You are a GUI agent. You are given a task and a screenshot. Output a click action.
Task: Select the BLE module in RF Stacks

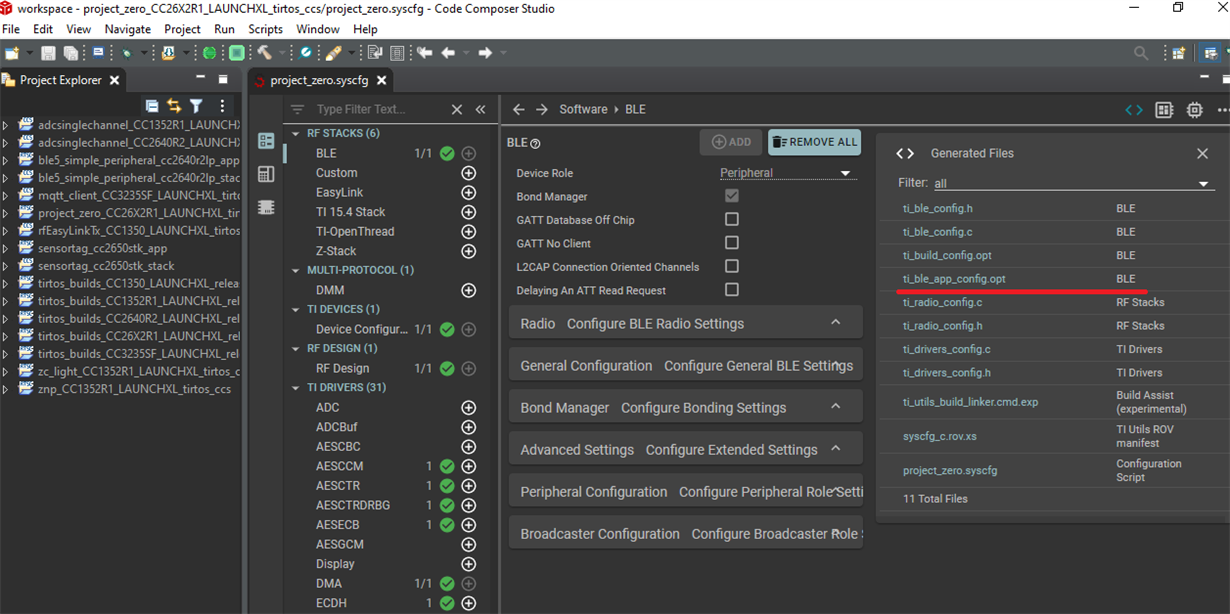click(x=326, y=153)
